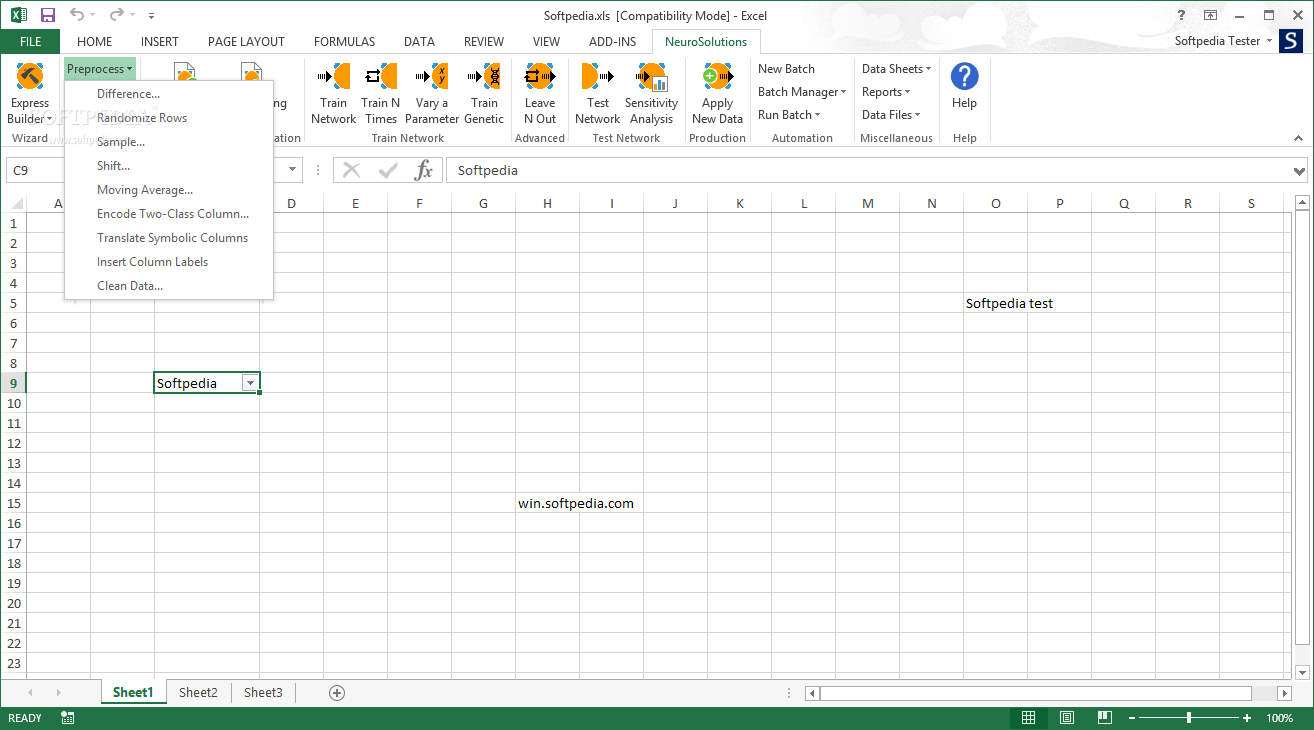Screen dimensions: 1314x730
Task: Expand Batch Manager dropdown
Action: click(802, 92)
